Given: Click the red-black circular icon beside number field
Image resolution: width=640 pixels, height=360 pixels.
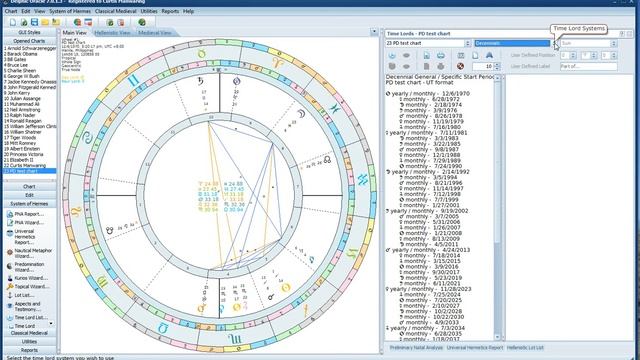Looking at the screenshot, I should [x=460, y=66].
